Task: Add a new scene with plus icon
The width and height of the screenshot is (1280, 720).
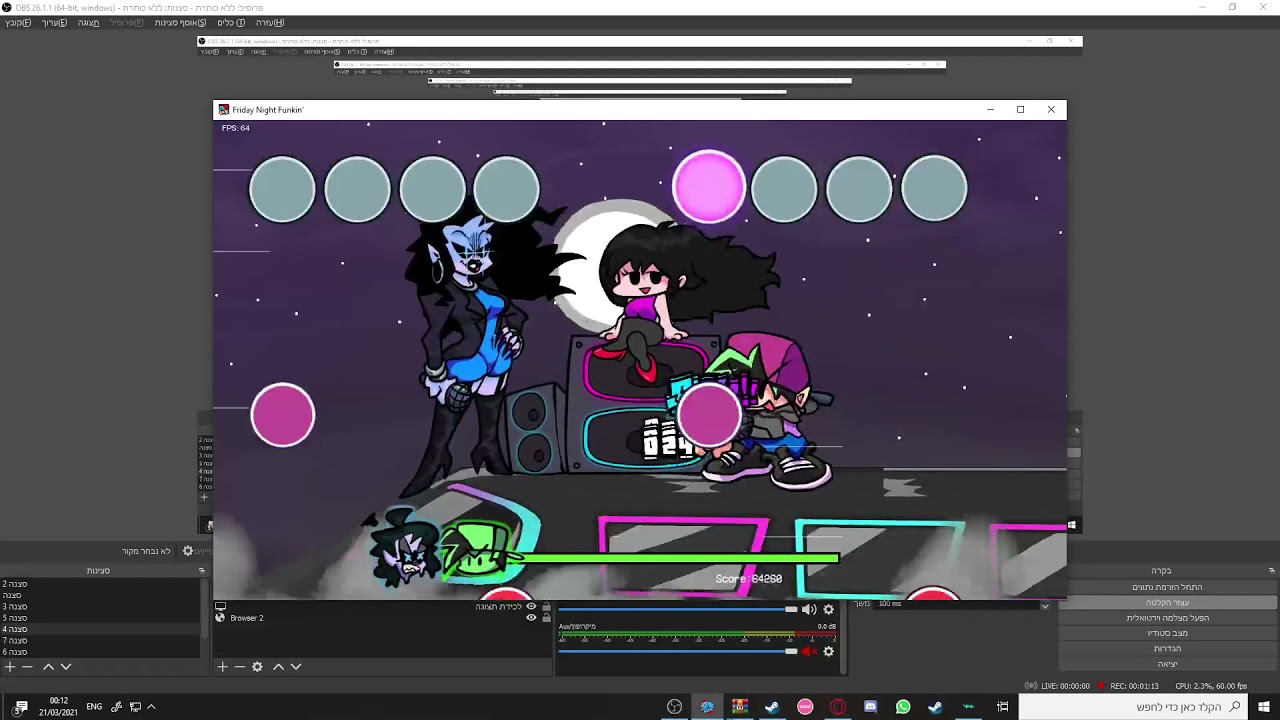Action: (x=10, y=667)
